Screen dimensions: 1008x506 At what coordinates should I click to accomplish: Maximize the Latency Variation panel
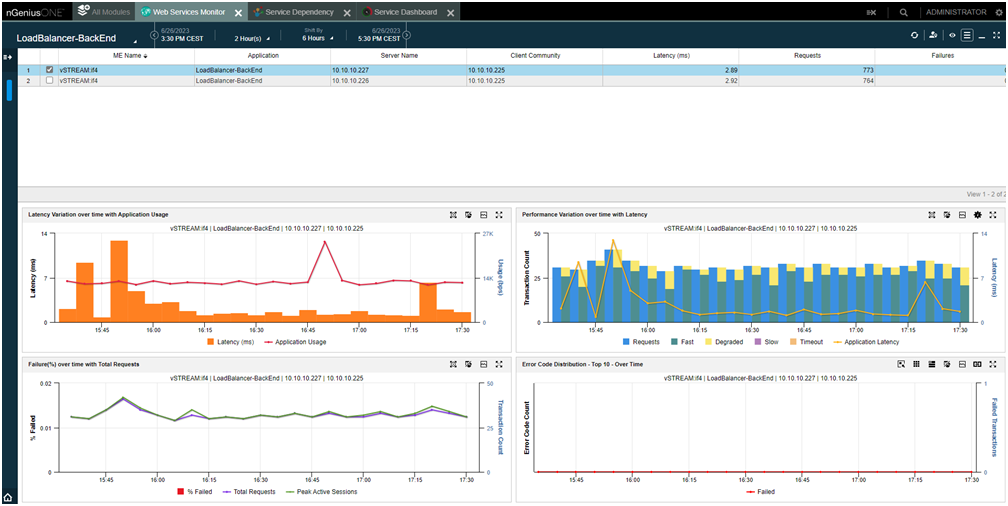[x=499, y=215]
